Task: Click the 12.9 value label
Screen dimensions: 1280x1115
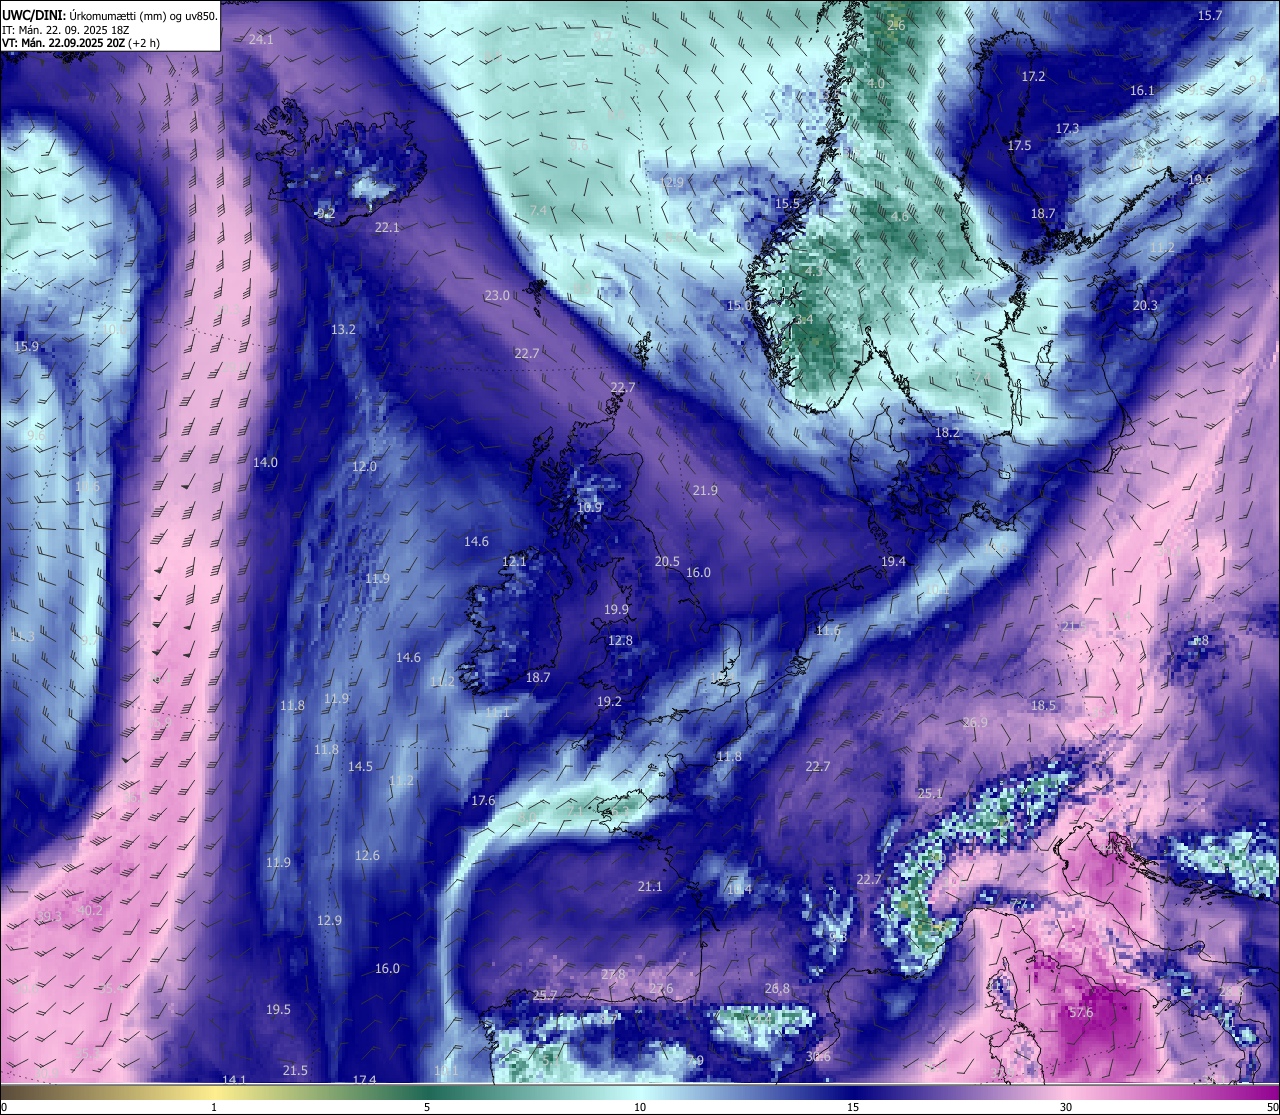Action: pyautogui.click(x=329, y=921)
